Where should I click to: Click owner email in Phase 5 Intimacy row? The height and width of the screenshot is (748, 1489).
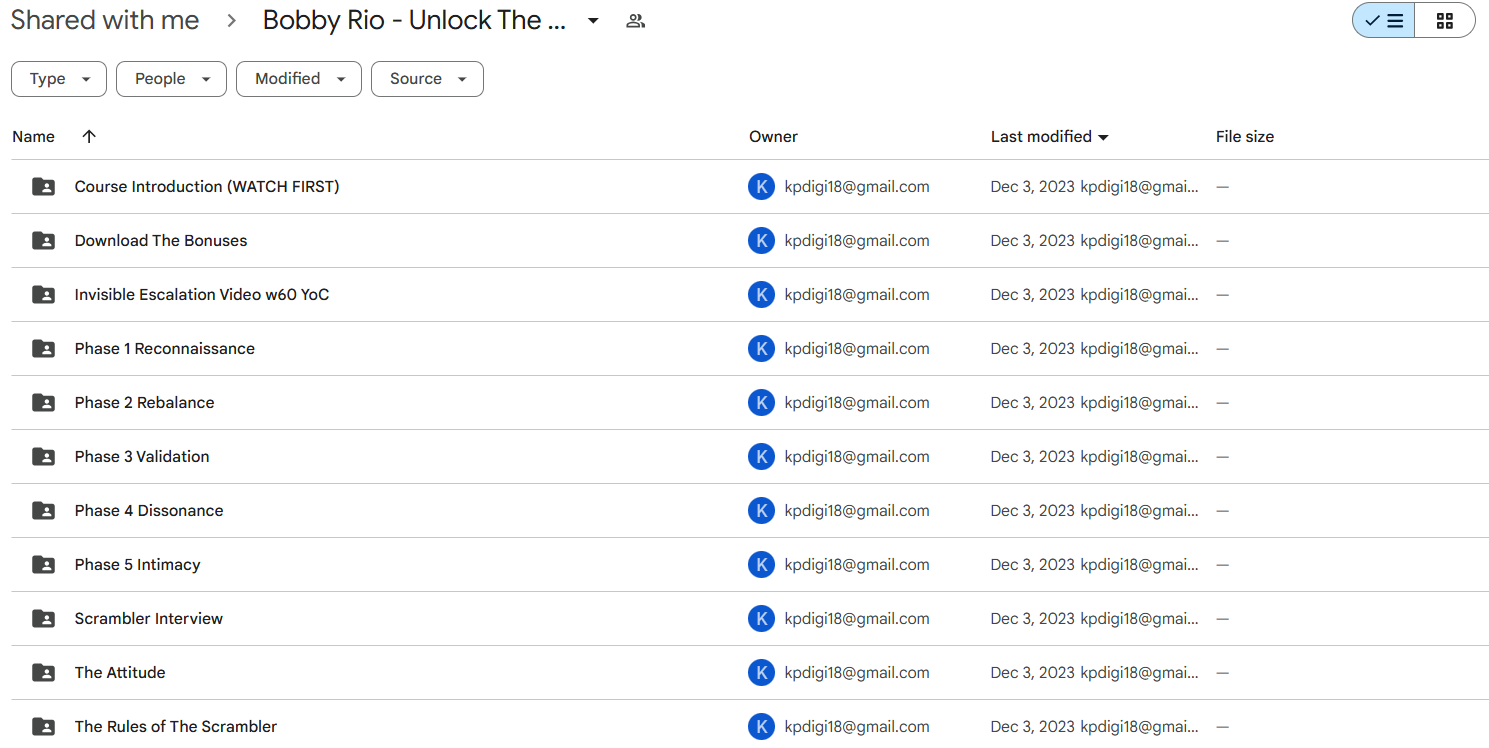857,565
